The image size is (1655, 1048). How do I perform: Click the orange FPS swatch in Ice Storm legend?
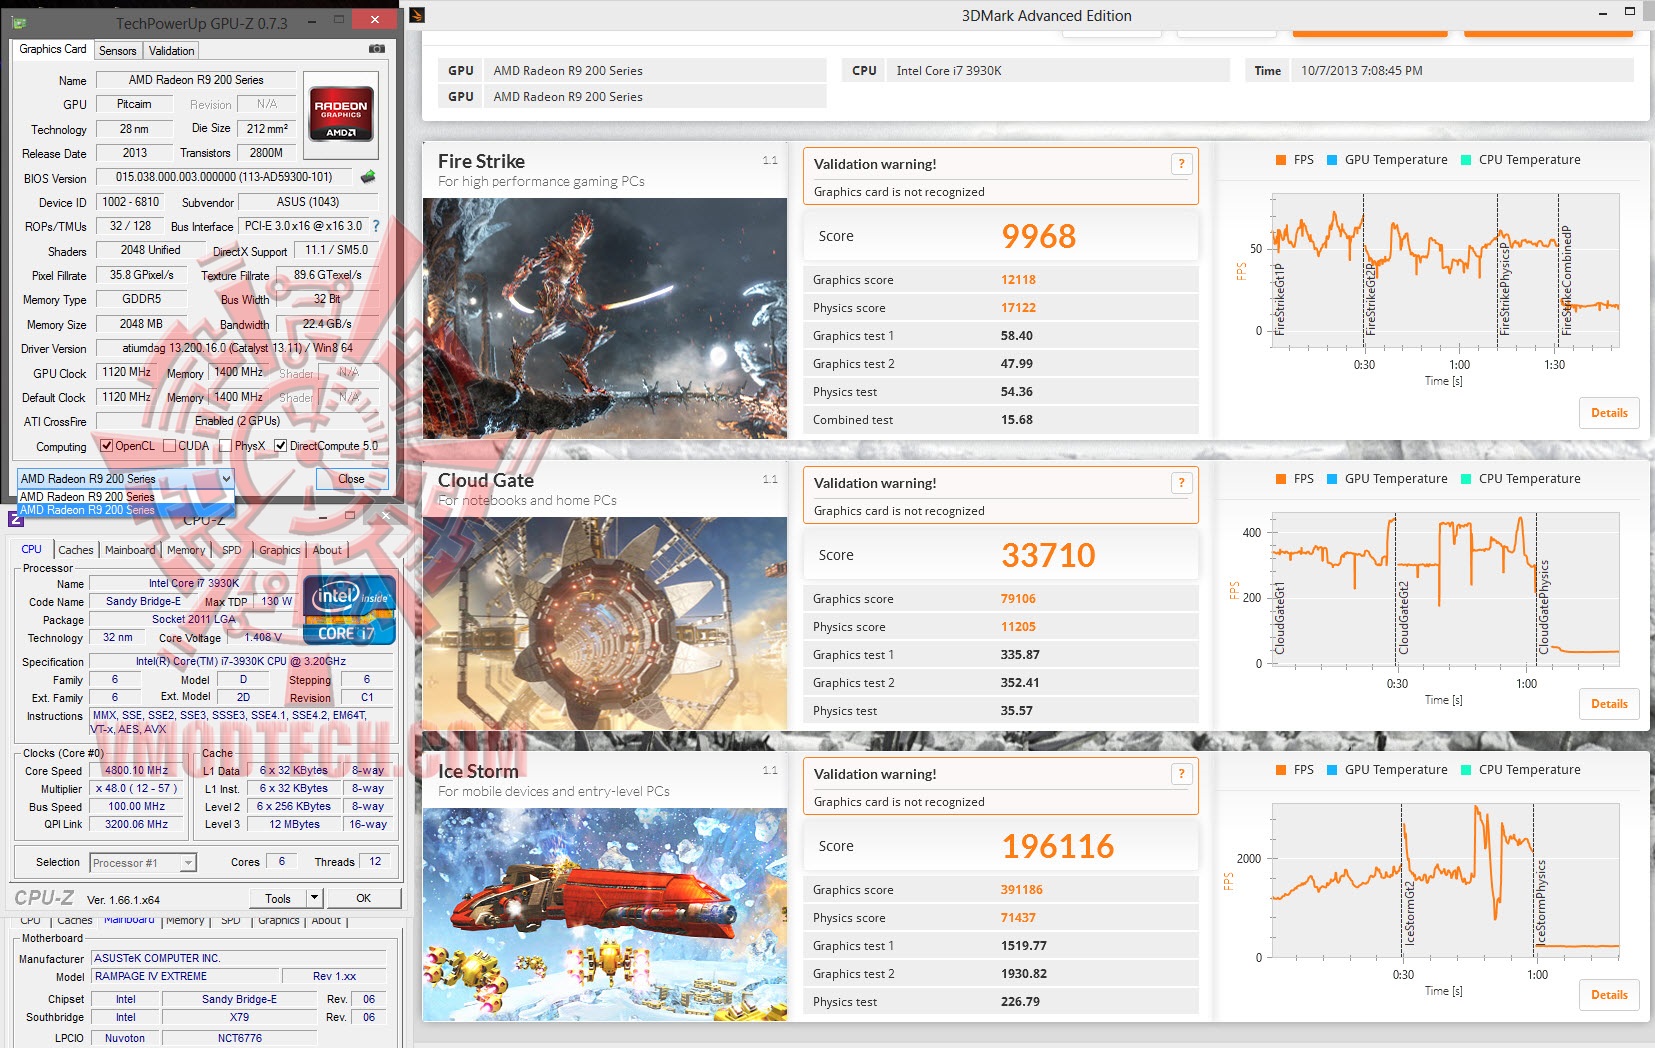coord(1280,770)
